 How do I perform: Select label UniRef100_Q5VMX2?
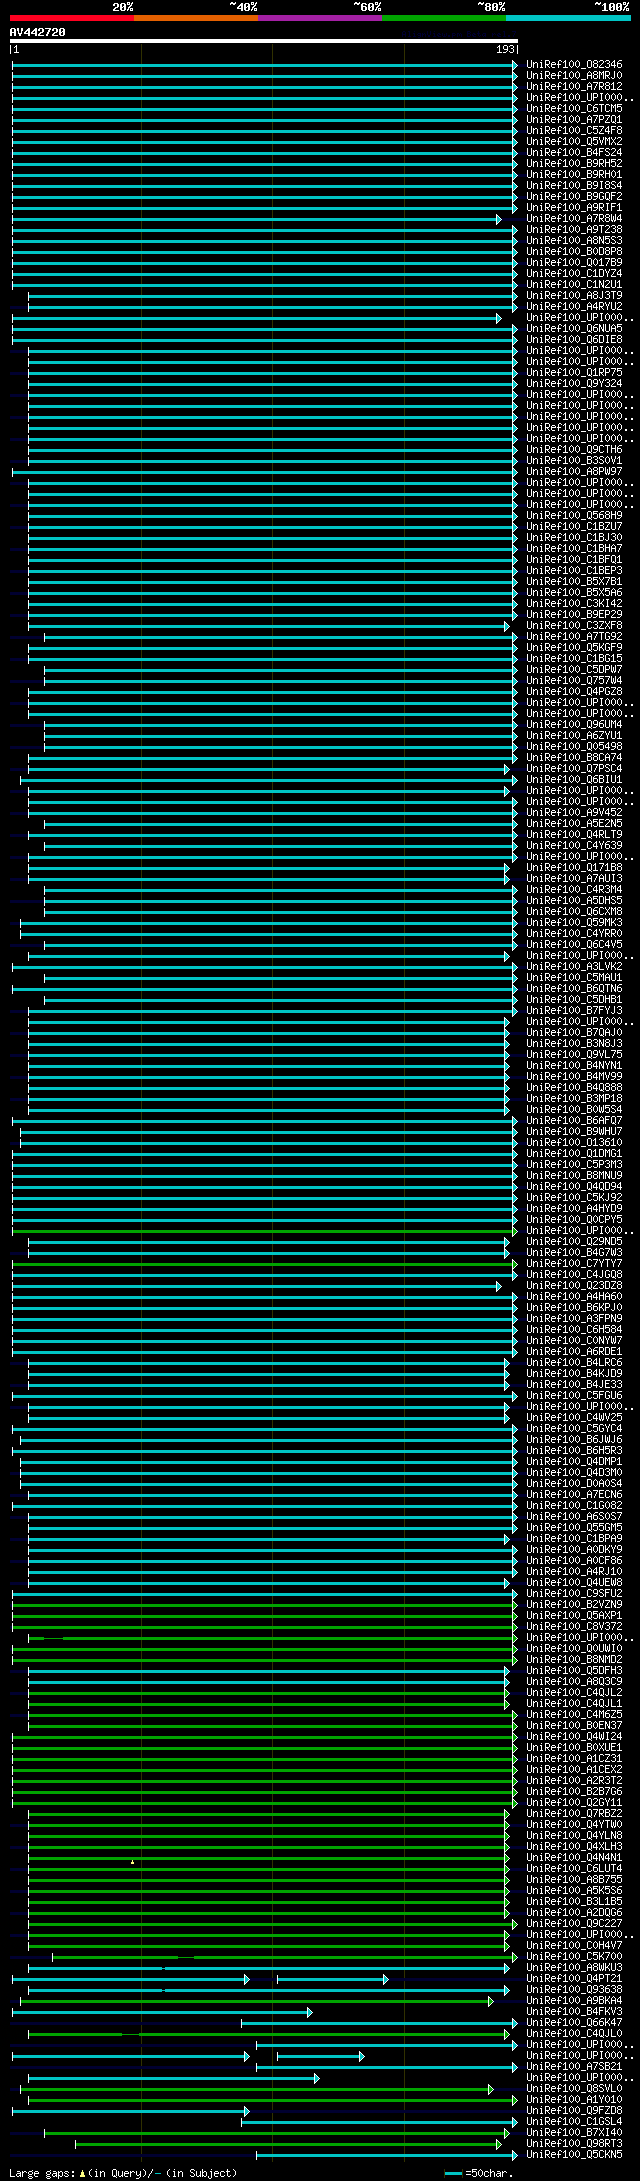[x=574, y=141]
